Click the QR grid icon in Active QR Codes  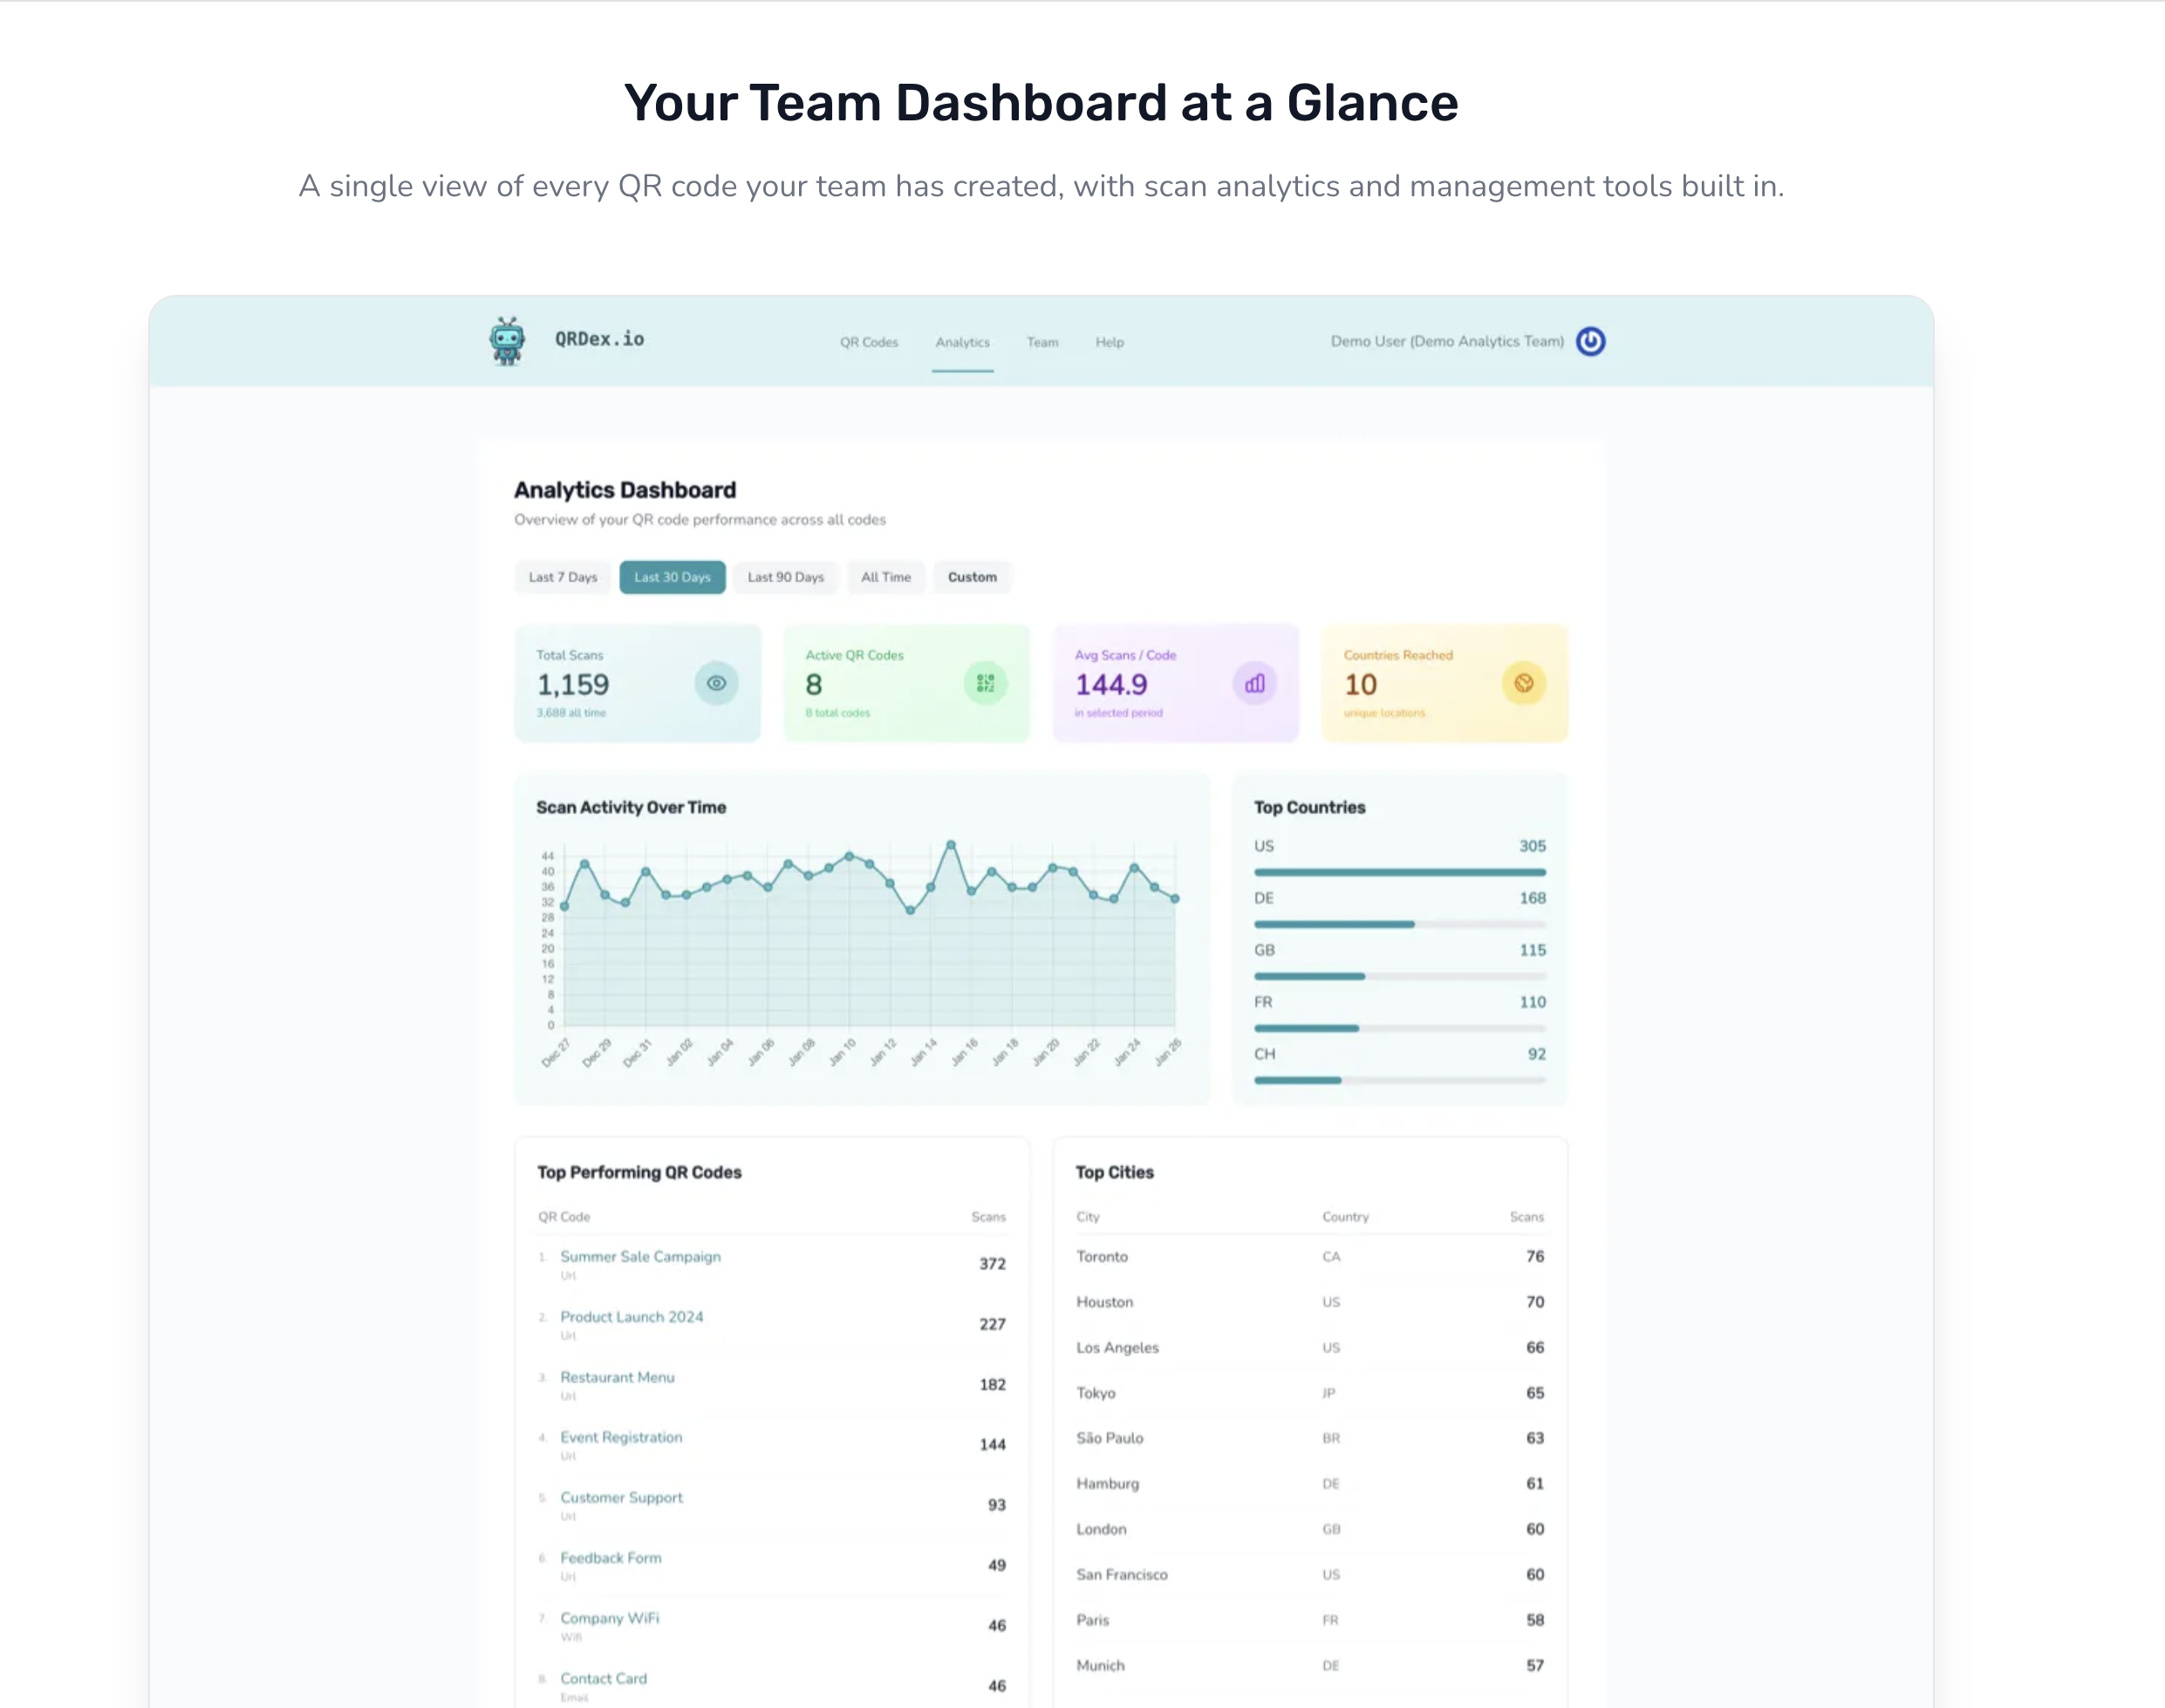pos(985,684)
